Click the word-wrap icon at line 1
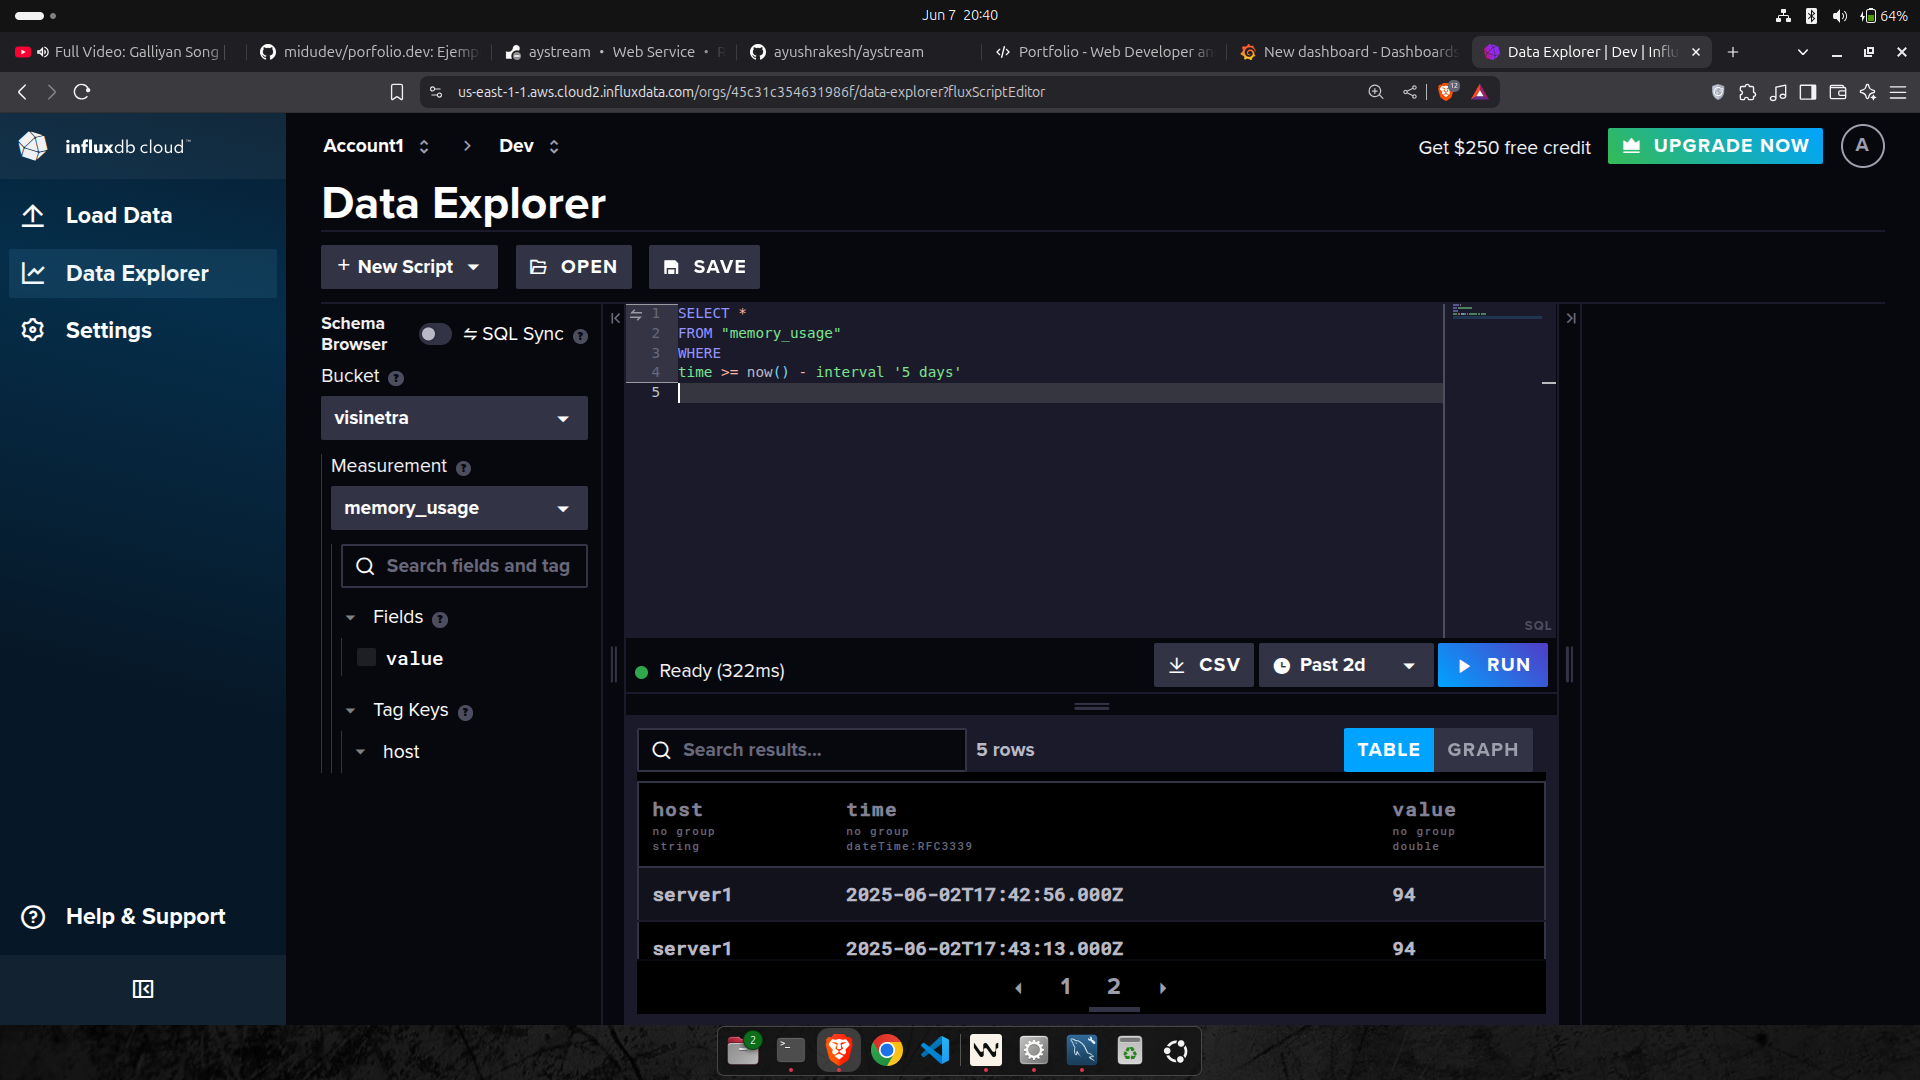This screenshot has height=1080, width=1920. click(636, 314)
